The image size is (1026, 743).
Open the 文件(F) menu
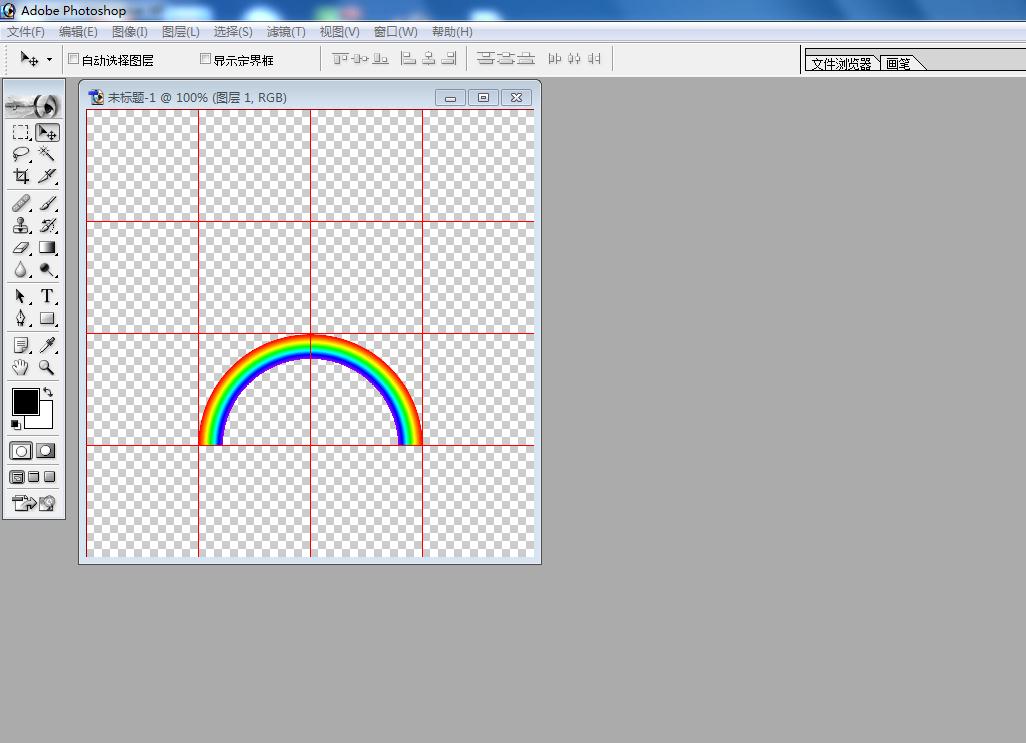click(x=26, y=31)
